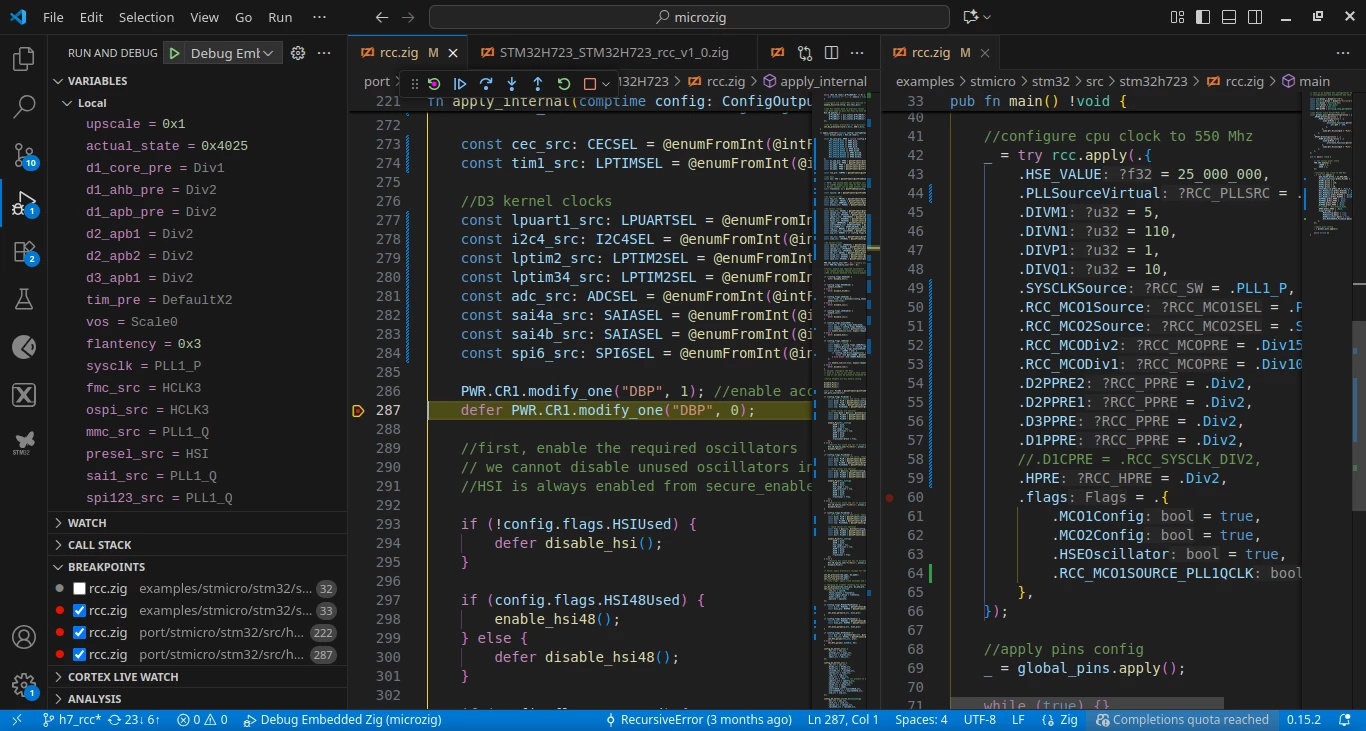Expand the ANALYSIS section
The image size is (1366, 731).
pyautogui.click(x=197, y=699)
